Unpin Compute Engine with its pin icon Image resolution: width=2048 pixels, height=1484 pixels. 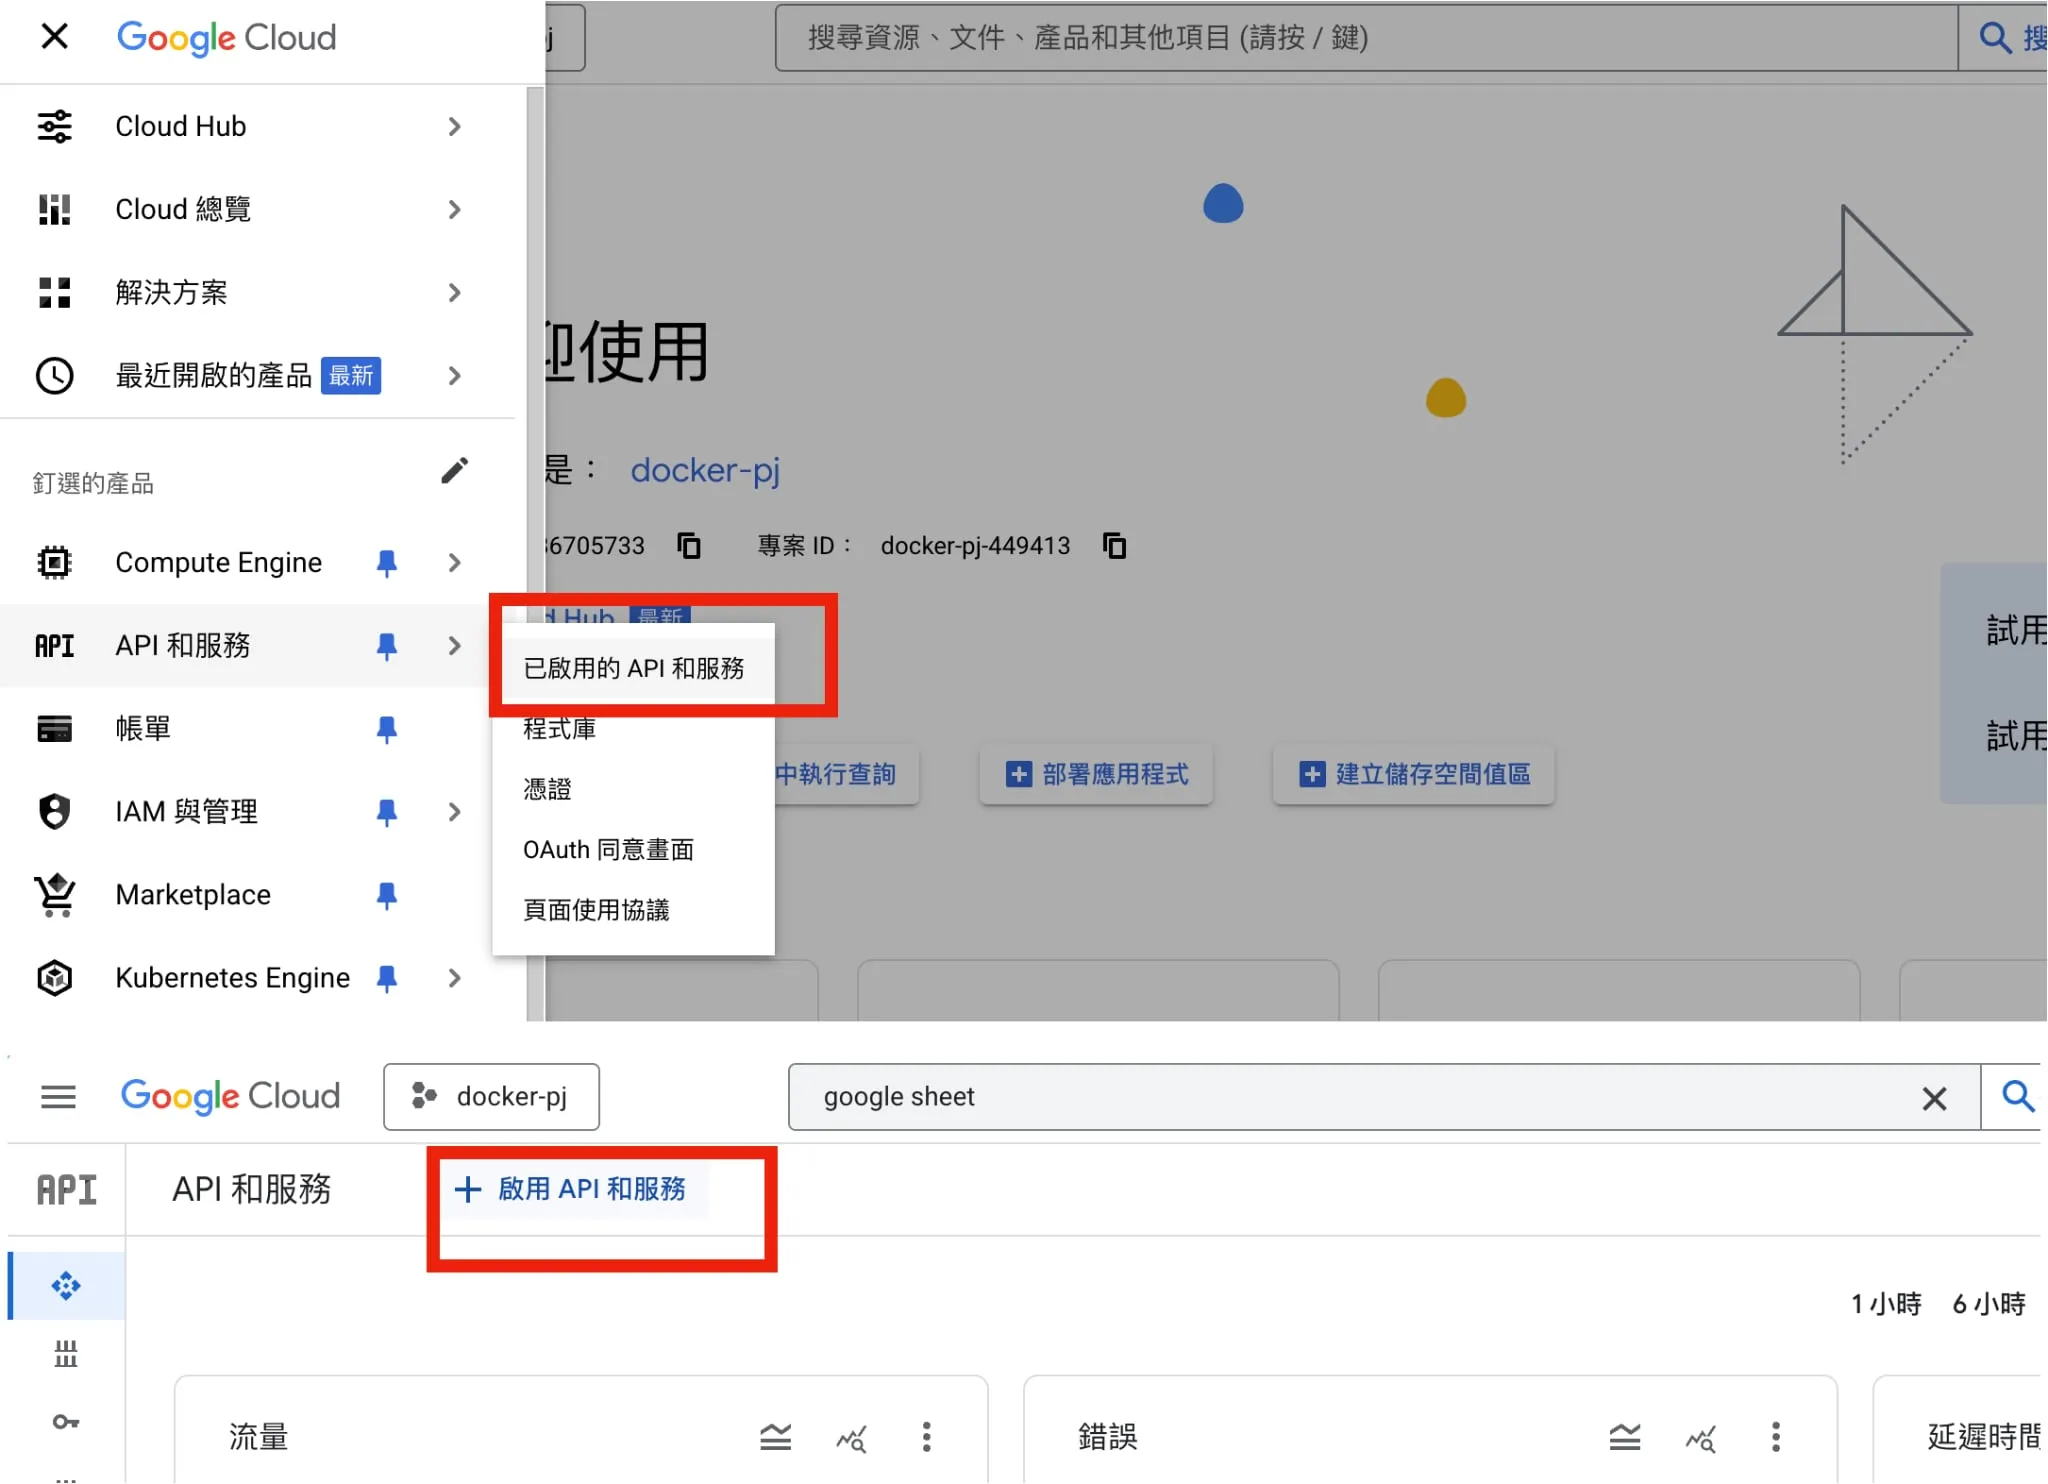386,563
